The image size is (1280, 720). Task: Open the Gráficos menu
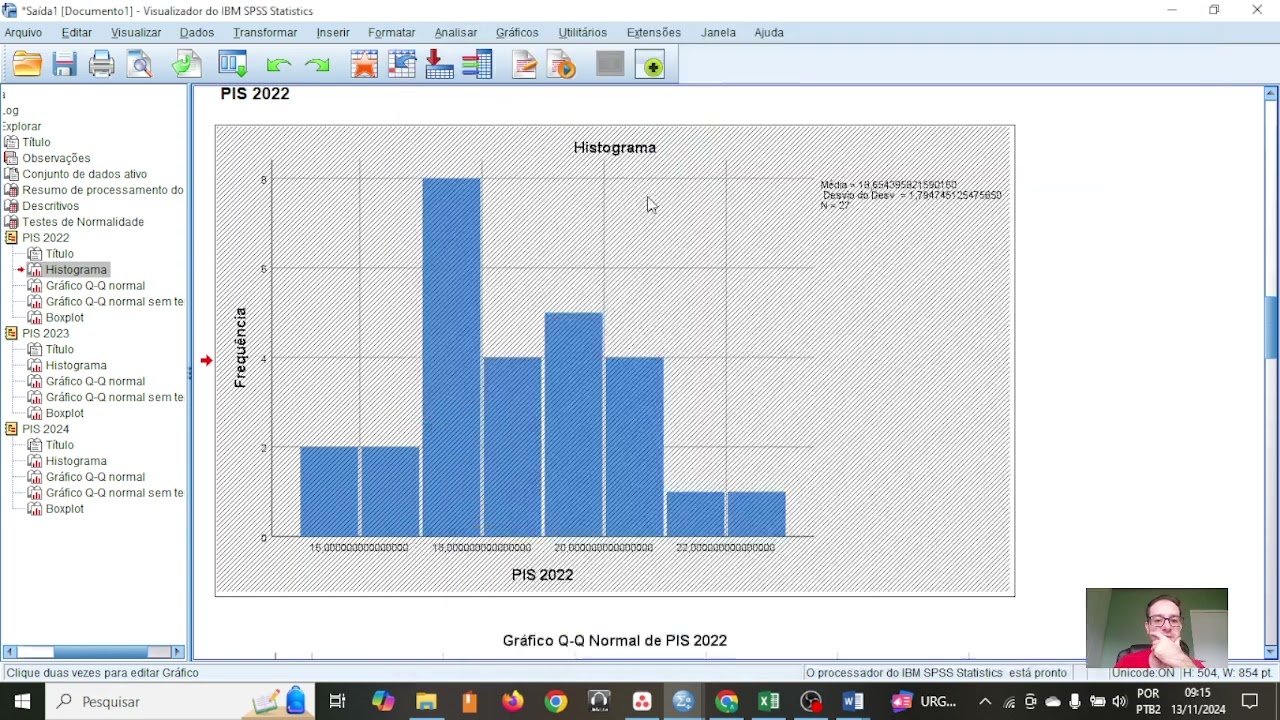[x=517, y=33]
